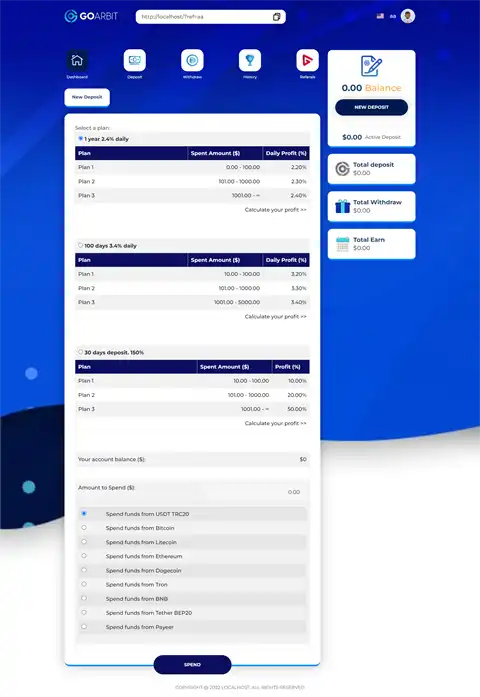Click the Total Withdraw card
This screenshot has width=480, height=697.
pyautogui.click(x=372, y=206)
